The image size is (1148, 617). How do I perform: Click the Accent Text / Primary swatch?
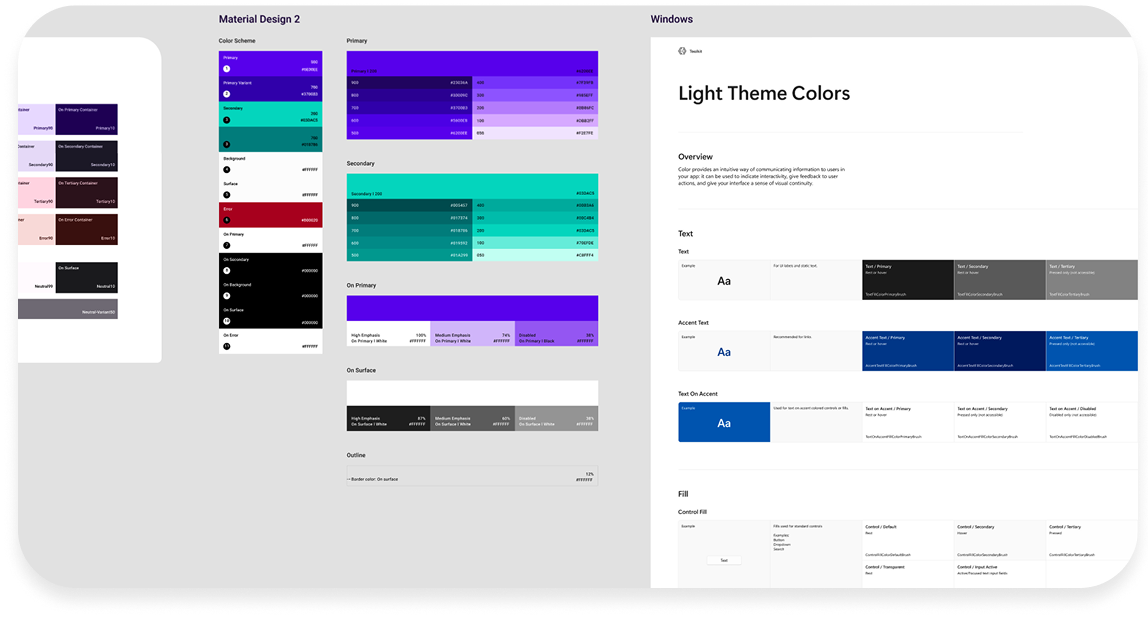pos(907,351)
